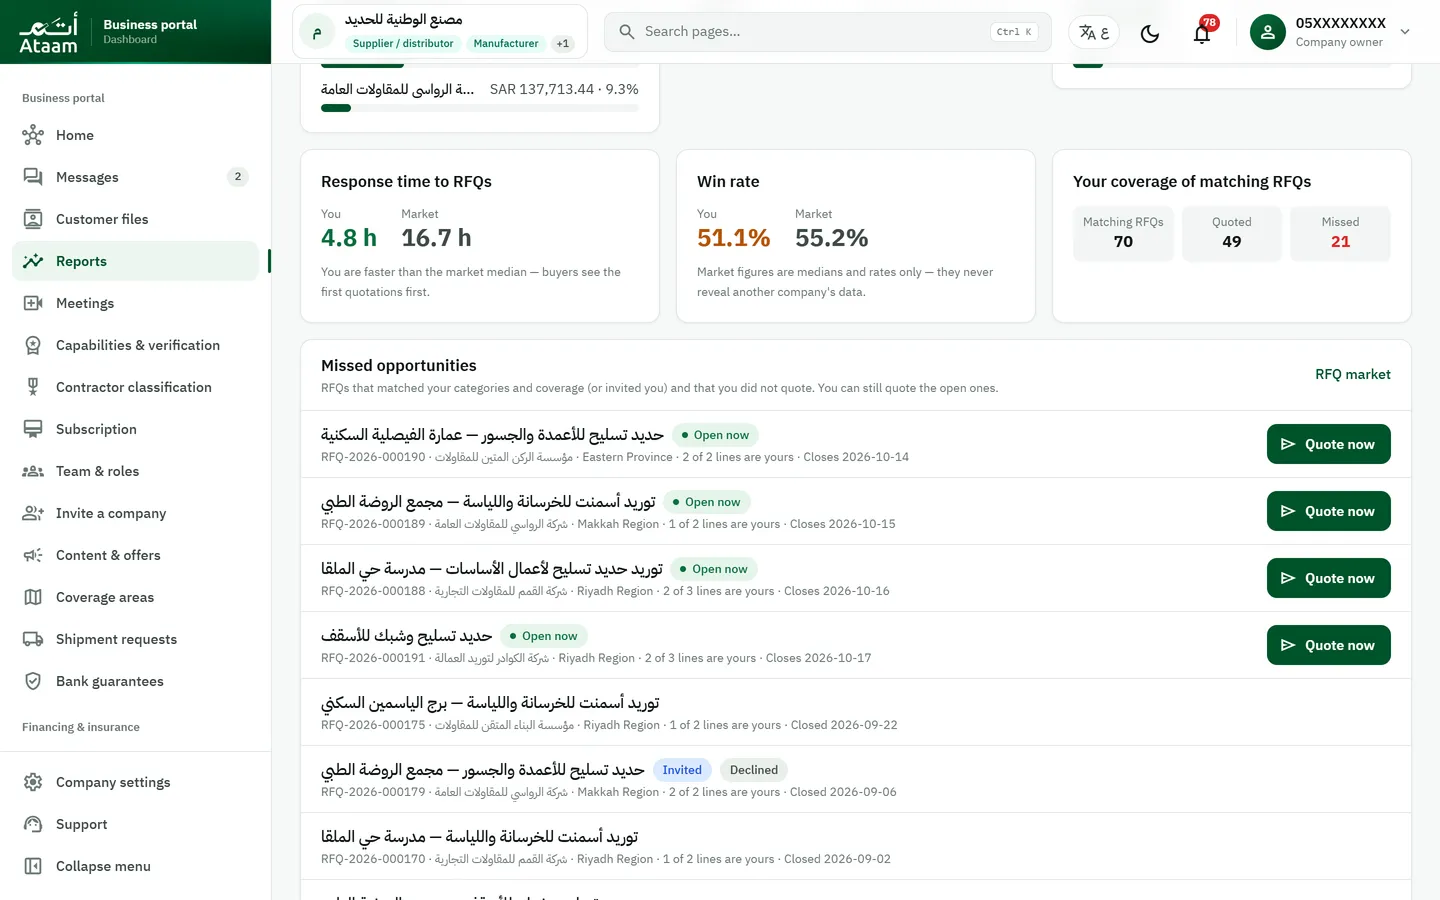Viewport: 1440px width, 900px height.
Task: Click the Invited badge on RFQ-2026-000179
Action: [x=682, y=770]
